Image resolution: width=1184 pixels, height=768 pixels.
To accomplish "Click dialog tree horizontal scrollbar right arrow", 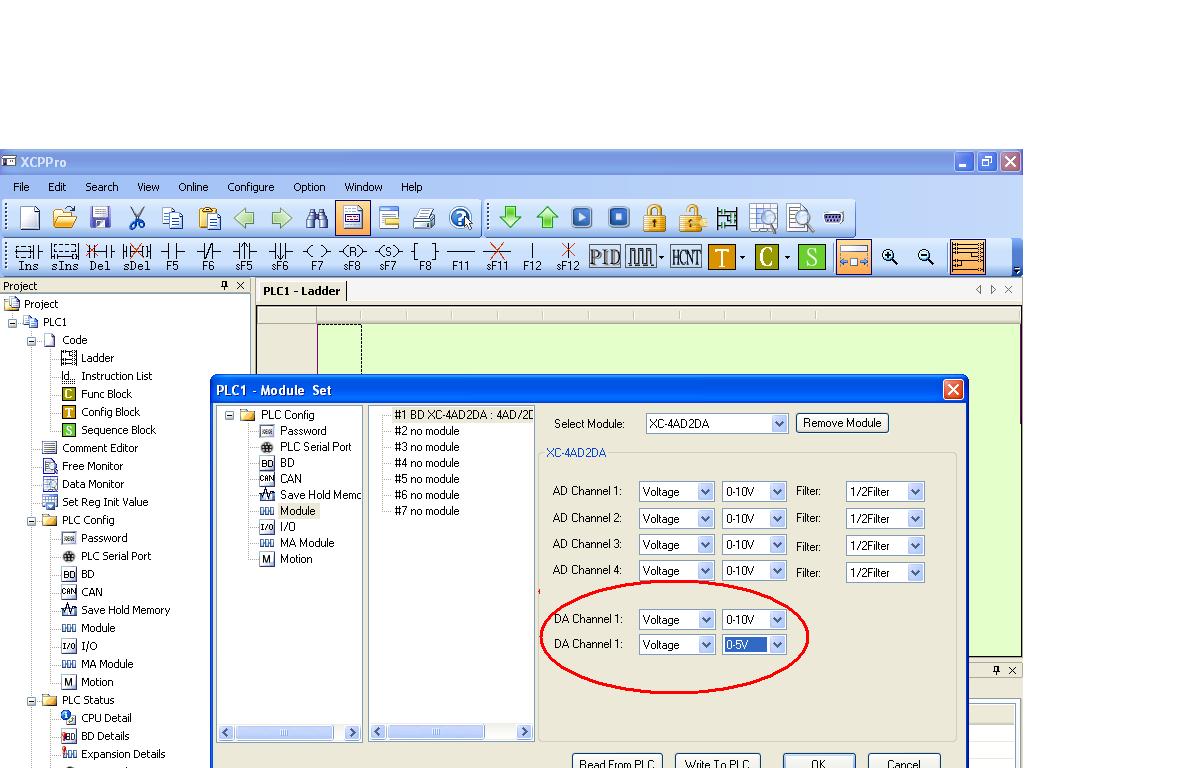I will point(352,733).
